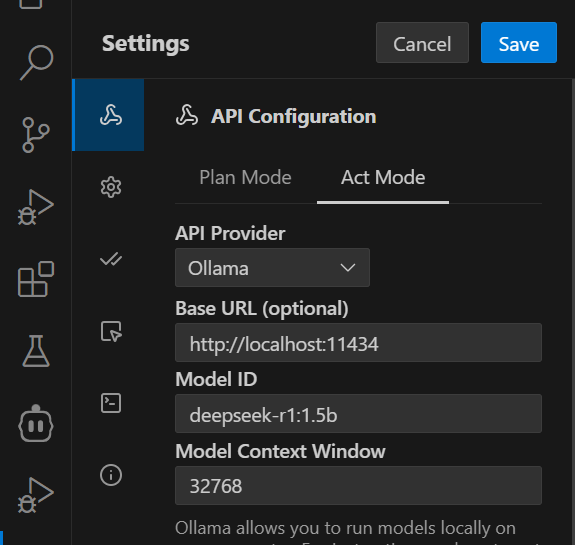This screenshot has height=545, width=575.
Task: Click the 'Model ID' label
Action: point(216,379)
